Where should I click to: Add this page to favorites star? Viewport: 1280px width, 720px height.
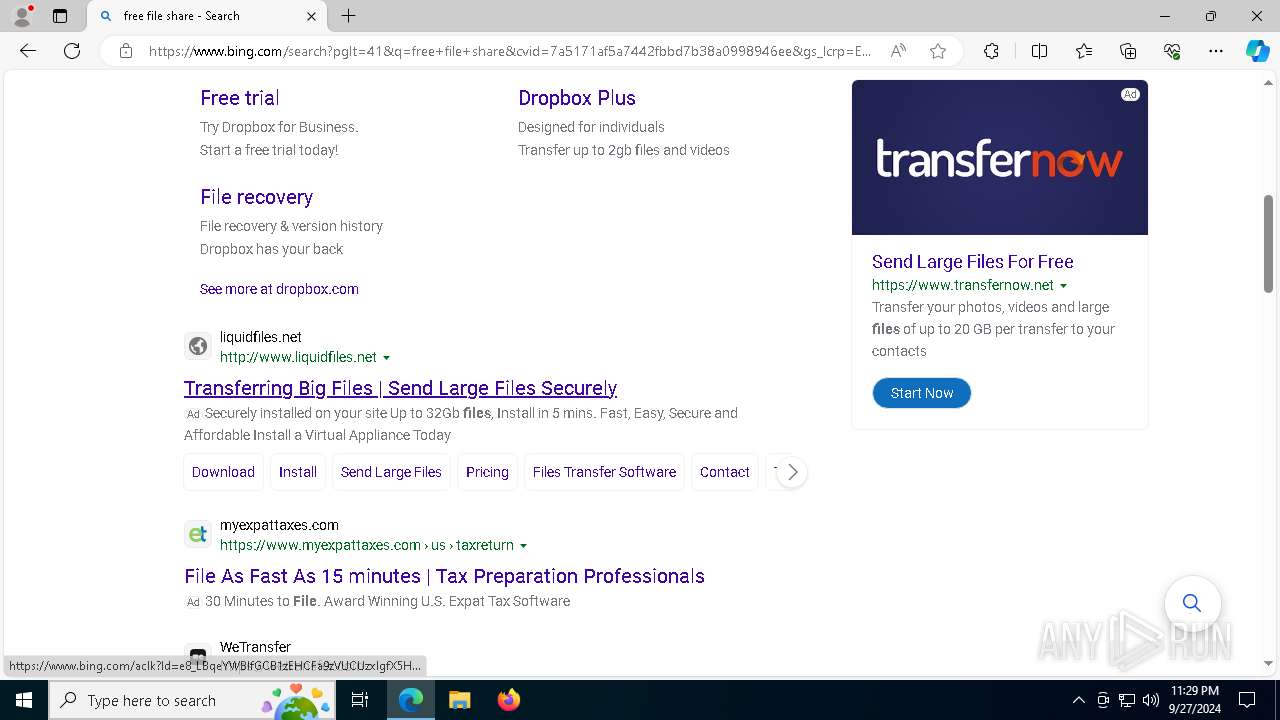pyautogui.click(x=938, y=51)
